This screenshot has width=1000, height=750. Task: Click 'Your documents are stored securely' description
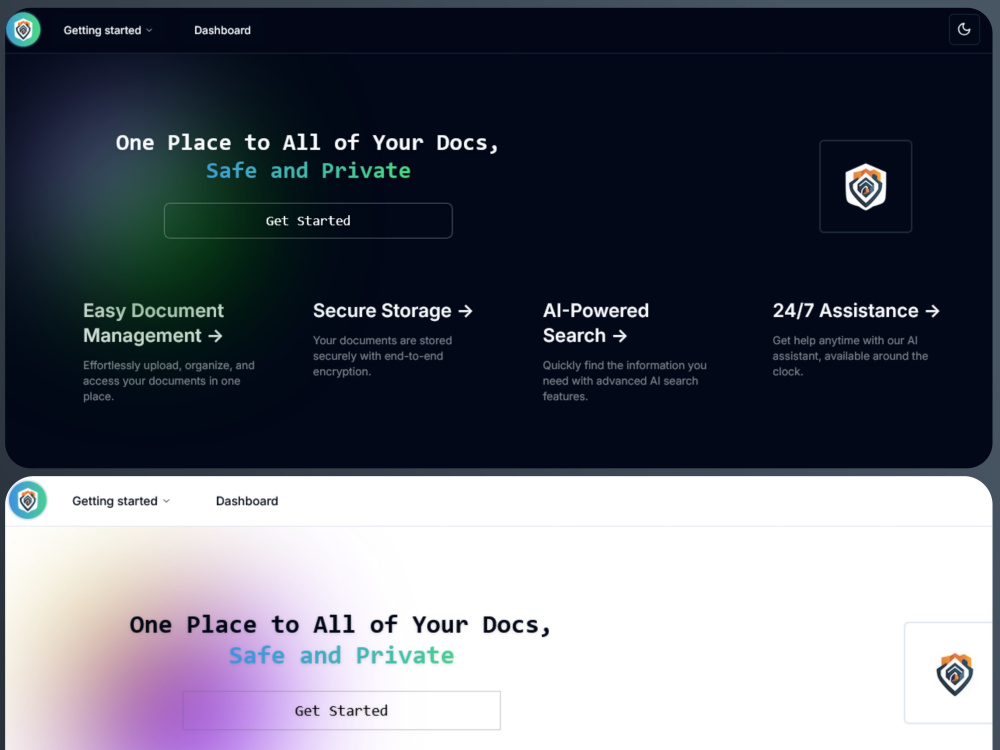[382, 356]
